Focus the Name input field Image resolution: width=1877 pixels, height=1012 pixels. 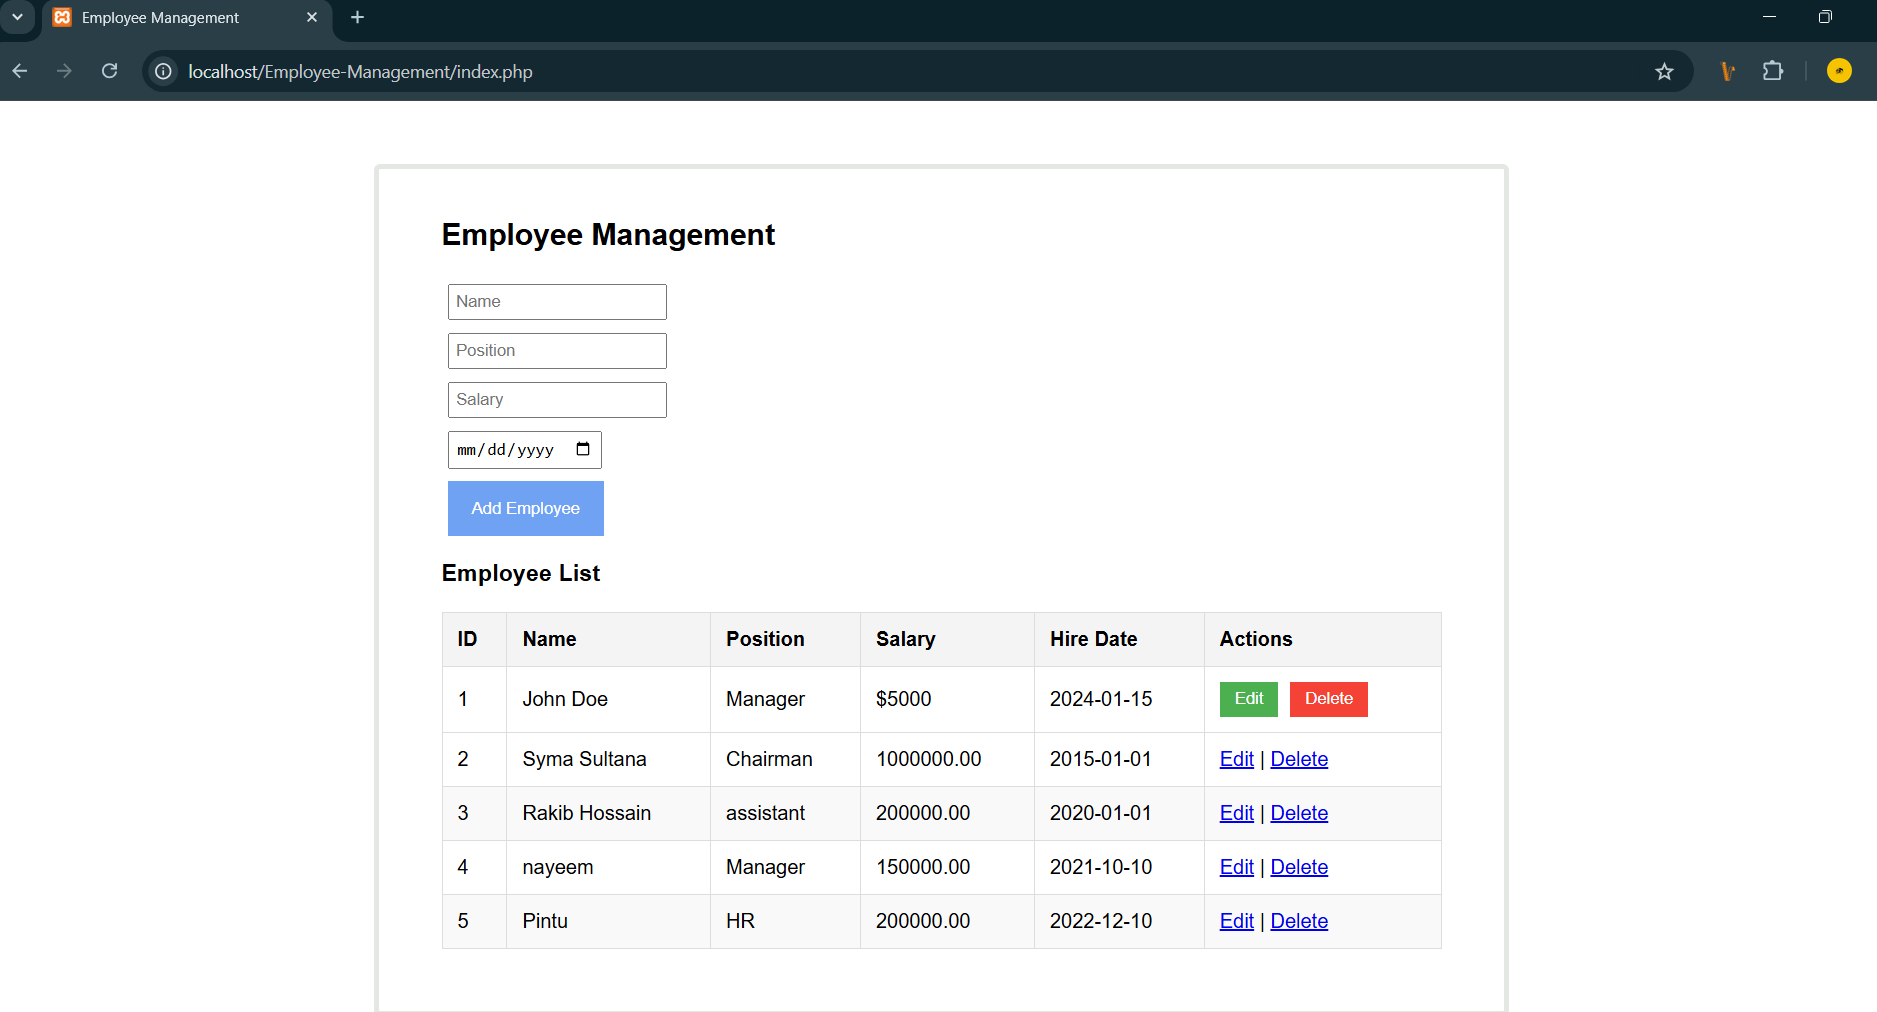pos(557,302)
